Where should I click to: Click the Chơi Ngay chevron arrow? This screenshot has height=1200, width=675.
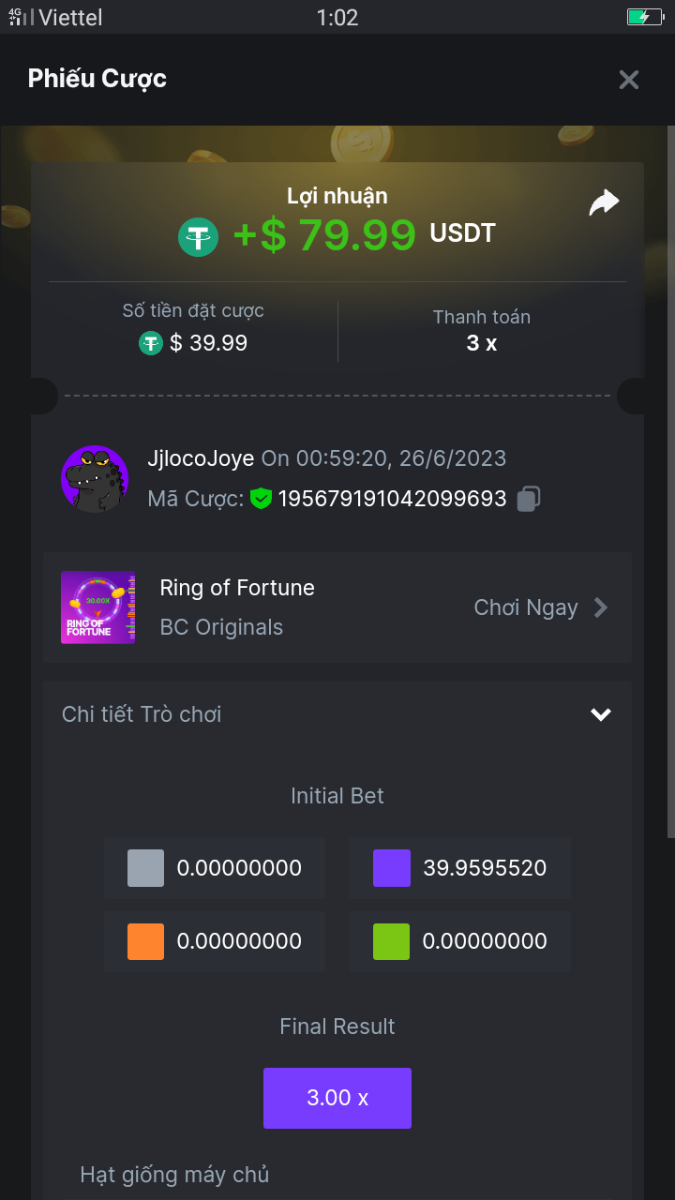click(x=600, y=607)
